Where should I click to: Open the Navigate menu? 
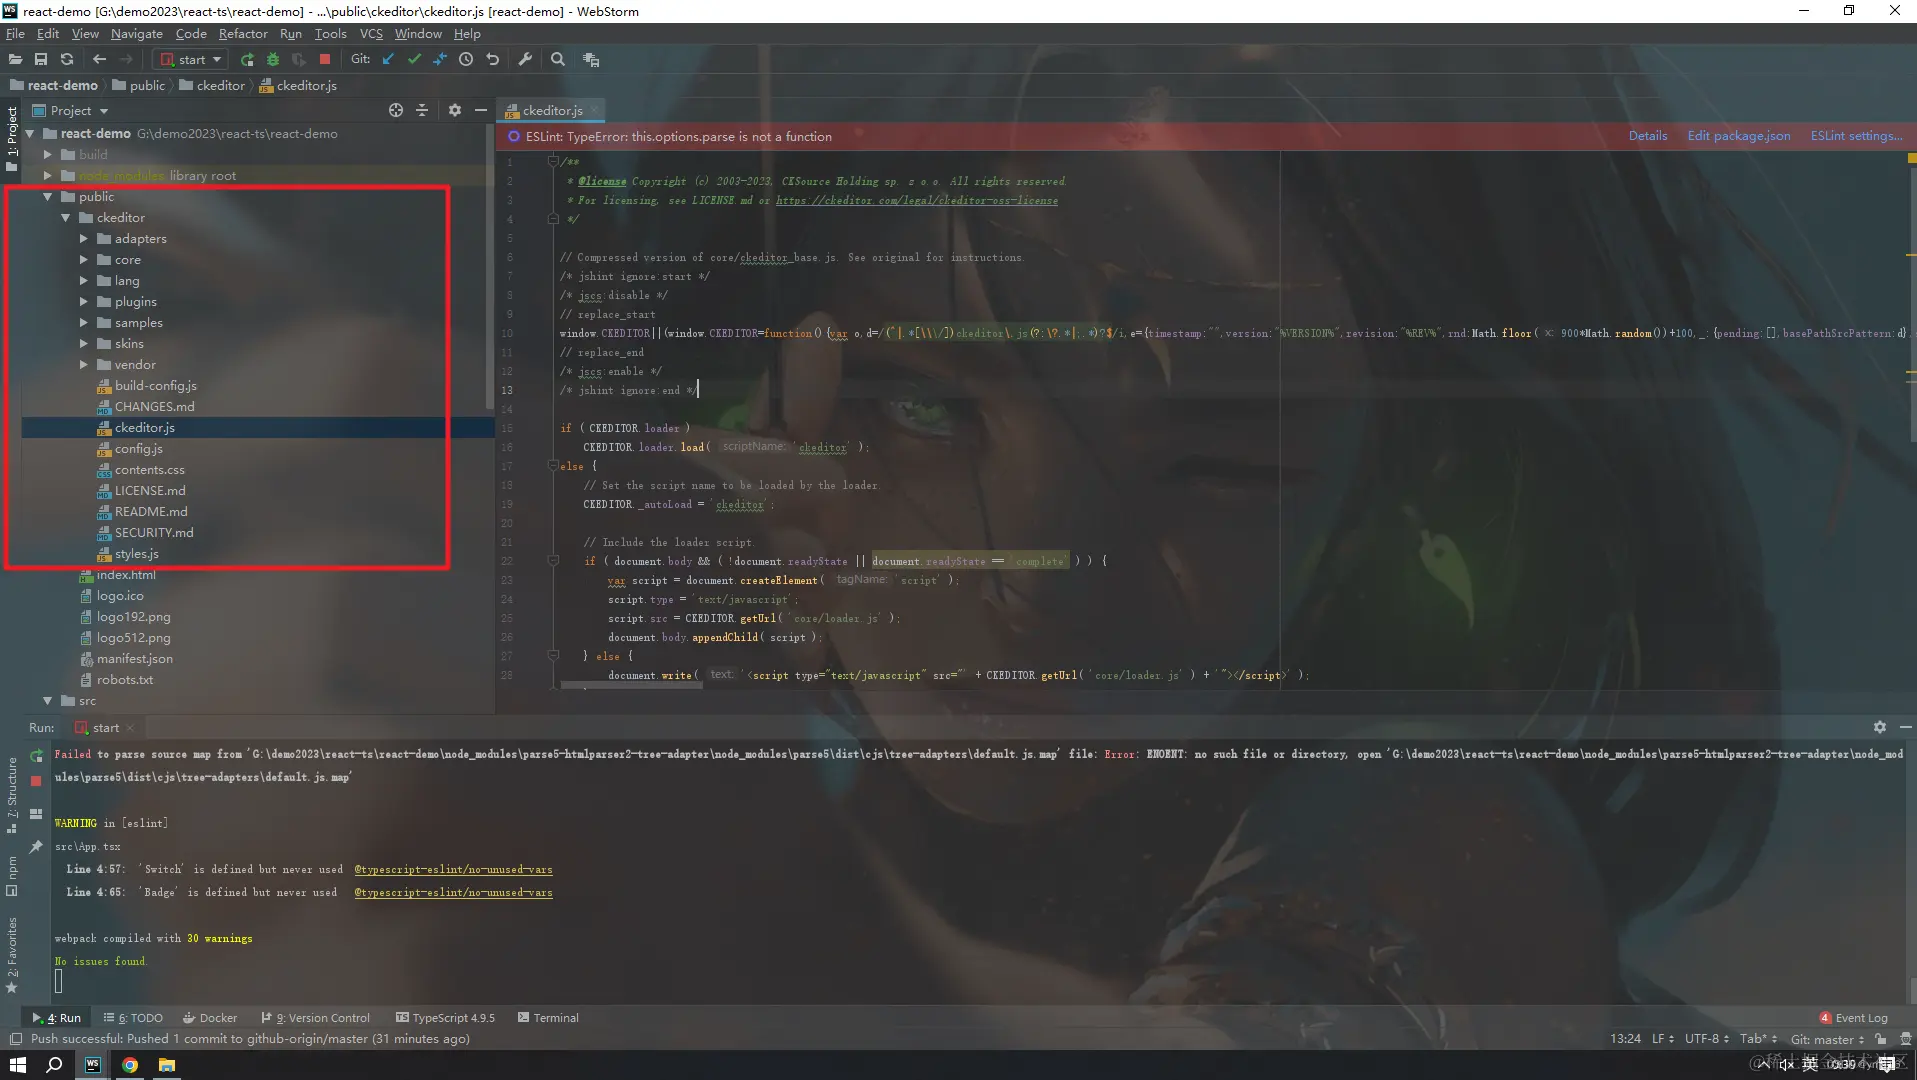pos(137,34)
